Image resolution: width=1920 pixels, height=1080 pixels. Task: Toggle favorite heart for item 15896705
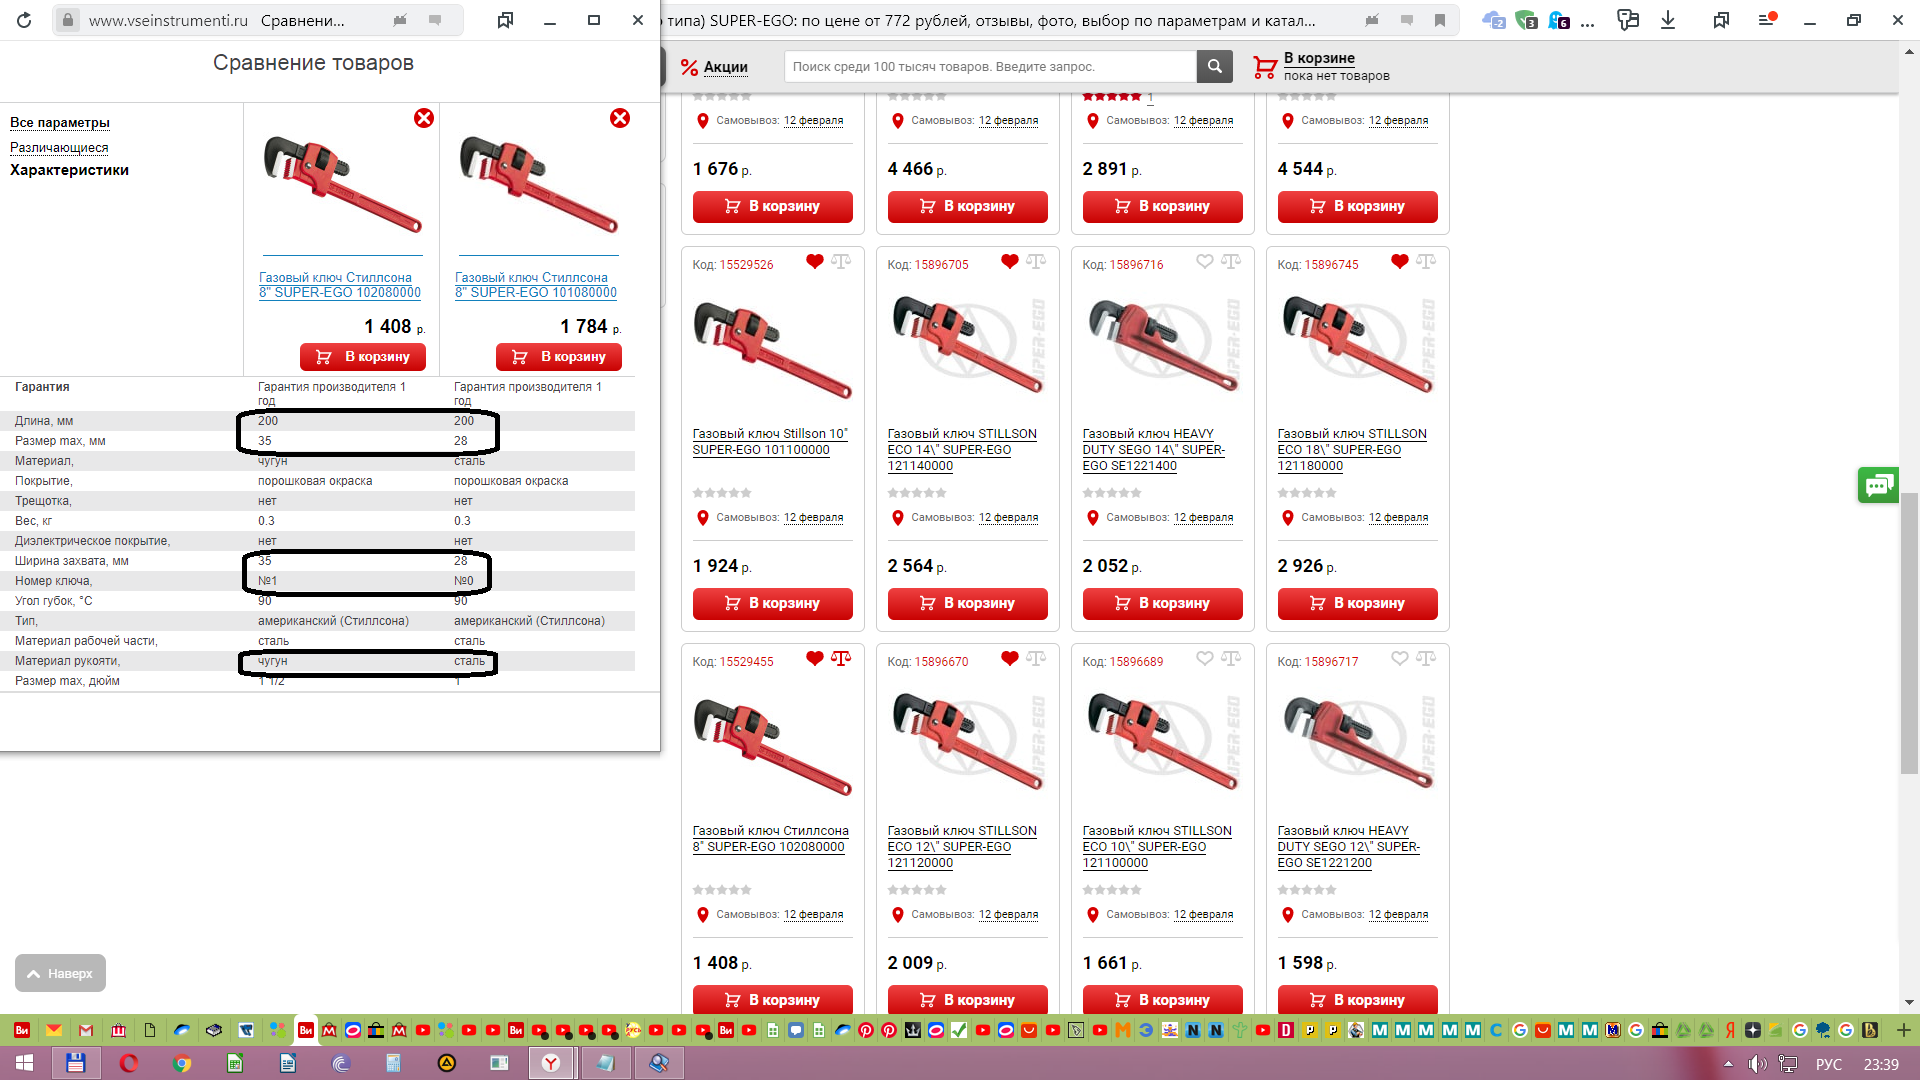click(x=1010, y=262)
